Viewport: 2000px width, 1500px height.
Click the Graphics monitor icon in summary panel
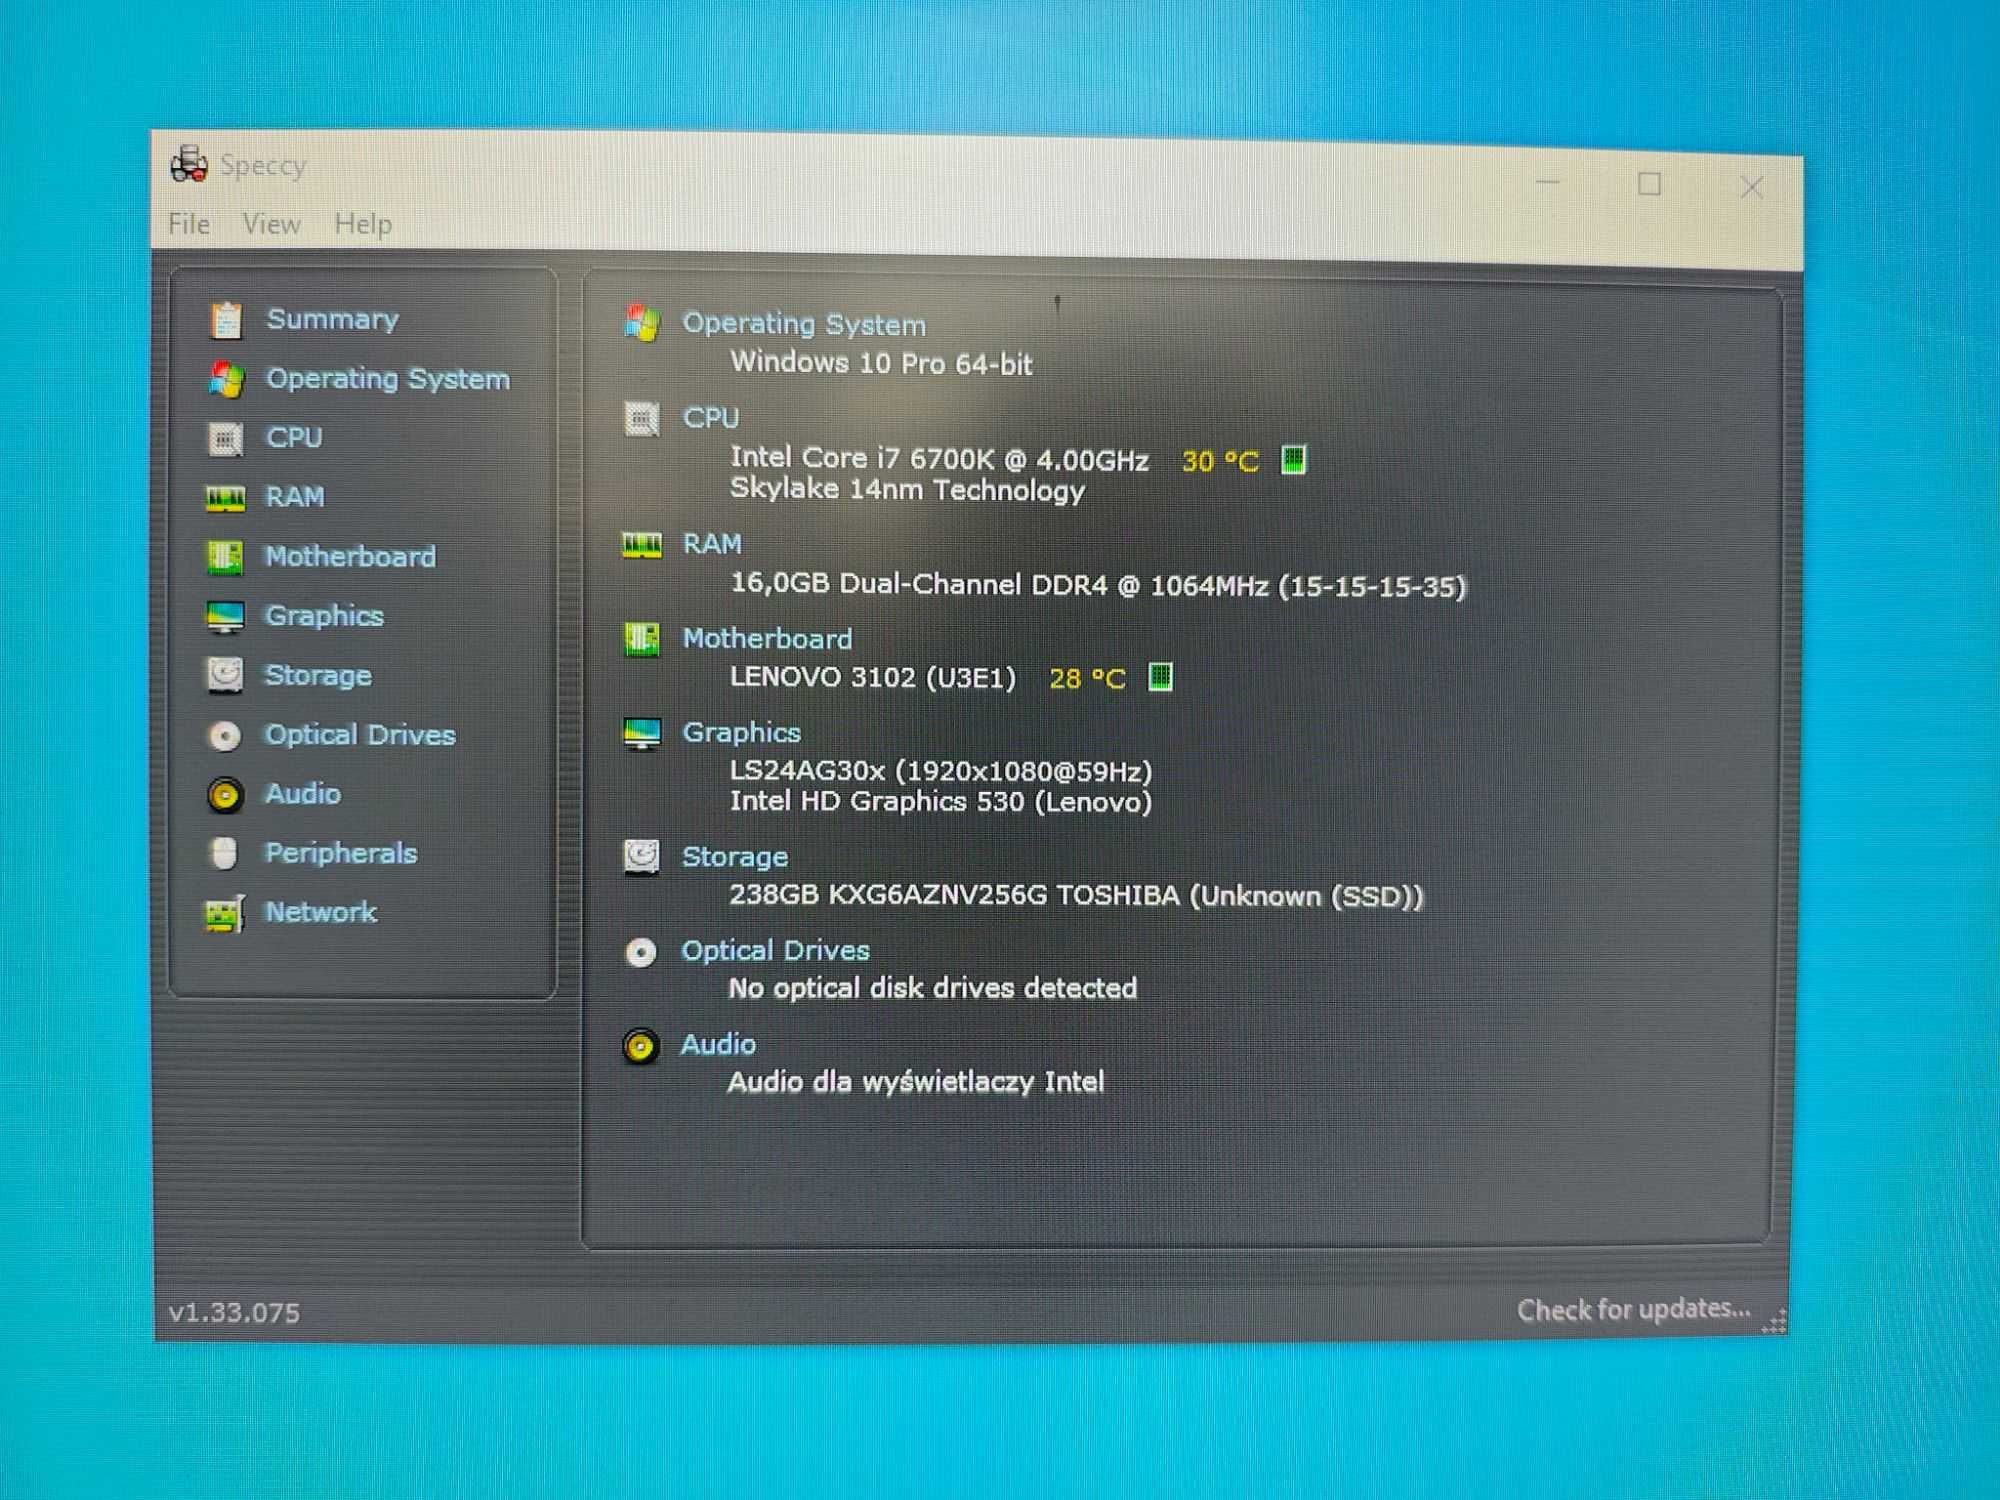[641, 734]
